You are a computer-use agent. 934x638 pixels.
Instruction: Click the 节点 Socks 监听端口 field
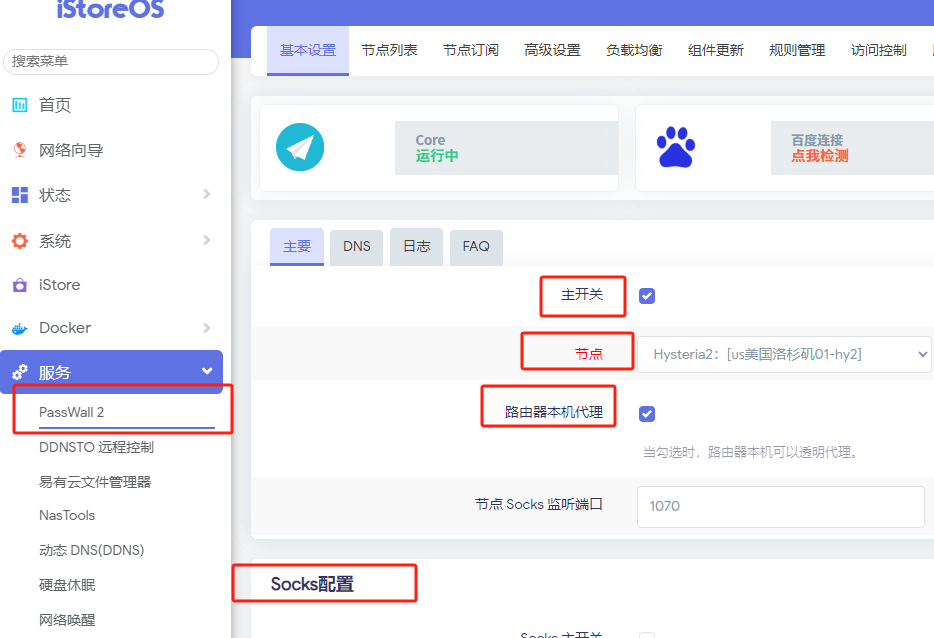[780, 506]
